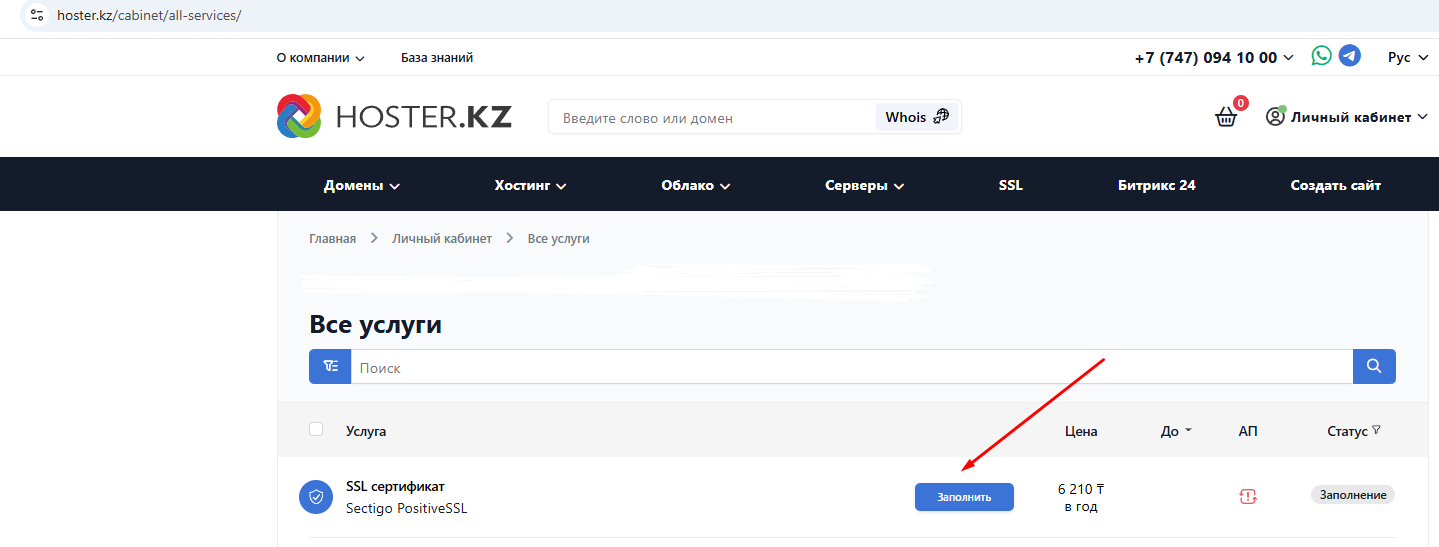
Task: Click the site info icon in address bar
Action: point(37,16)
